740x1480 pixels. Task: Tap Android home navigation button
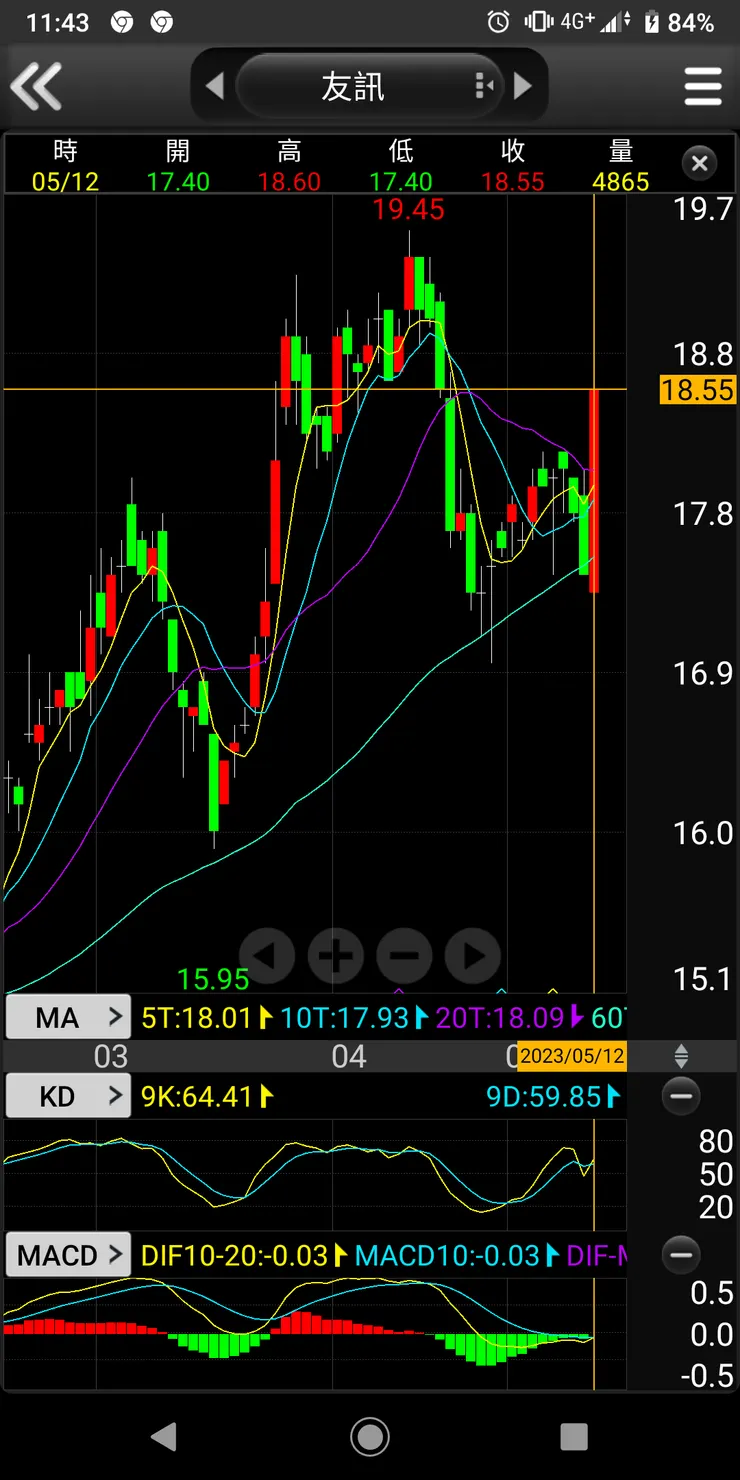point(370,1437)
